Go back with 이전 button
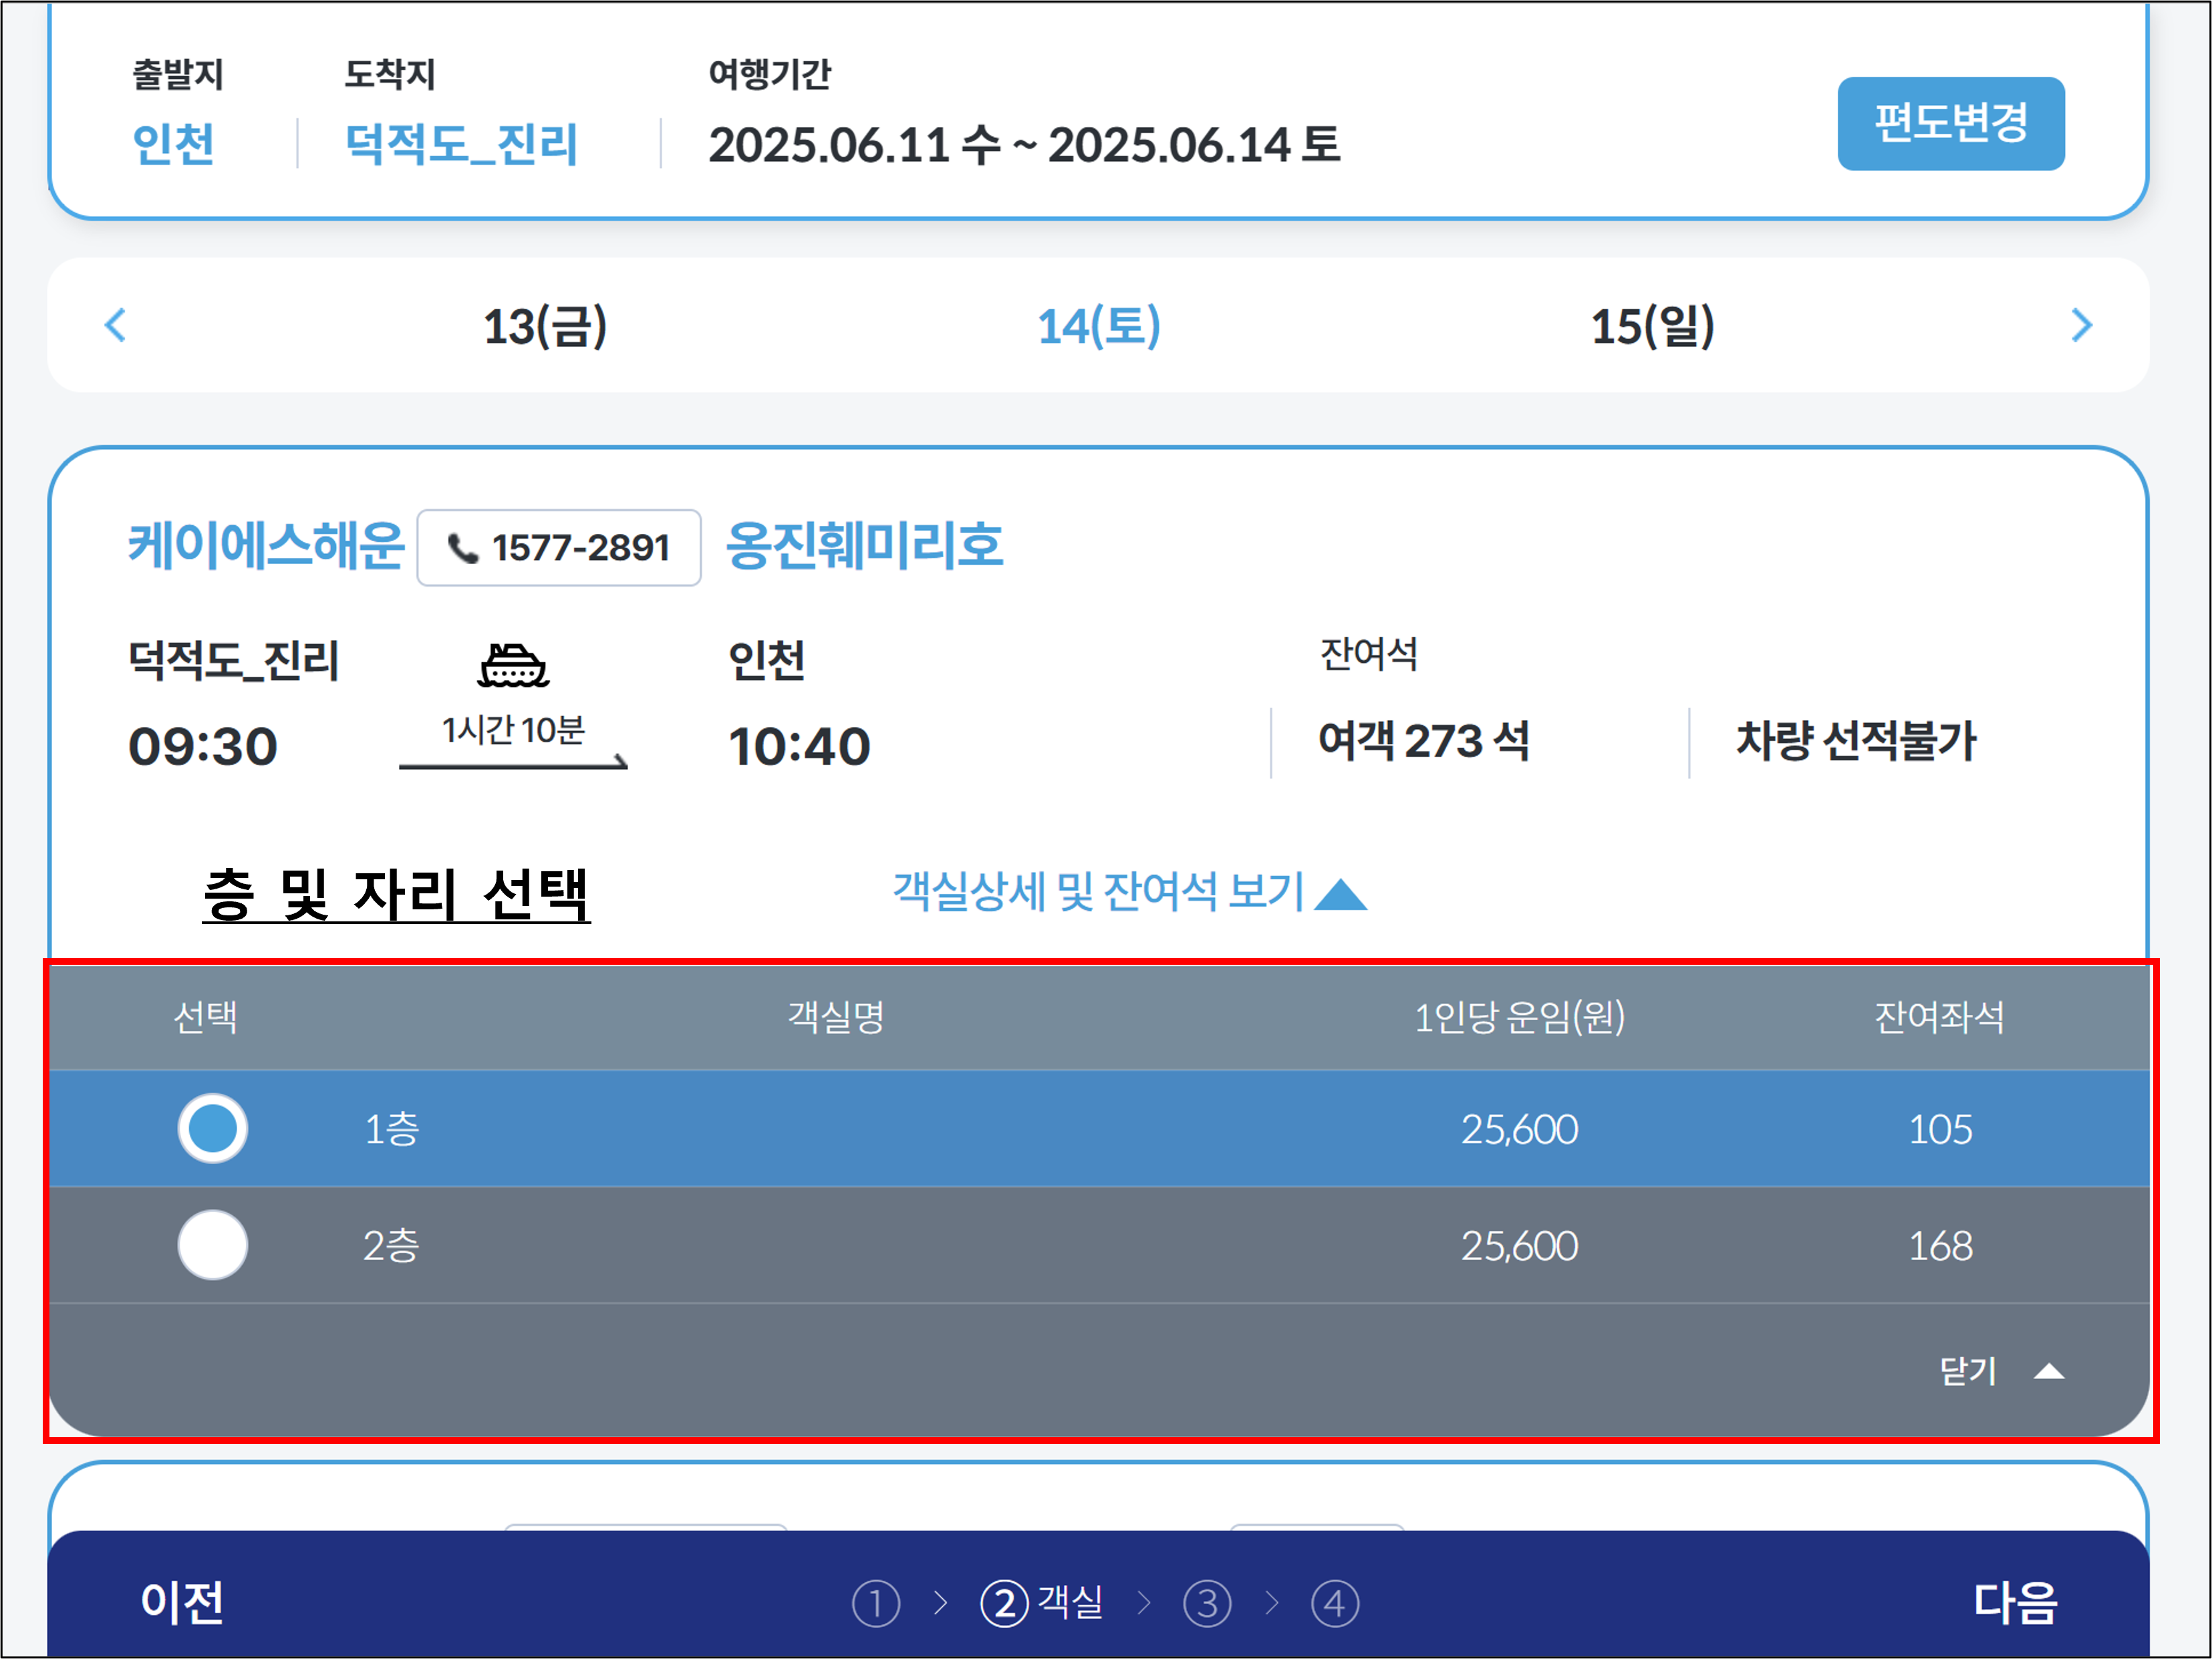 tap(182, 1602)
